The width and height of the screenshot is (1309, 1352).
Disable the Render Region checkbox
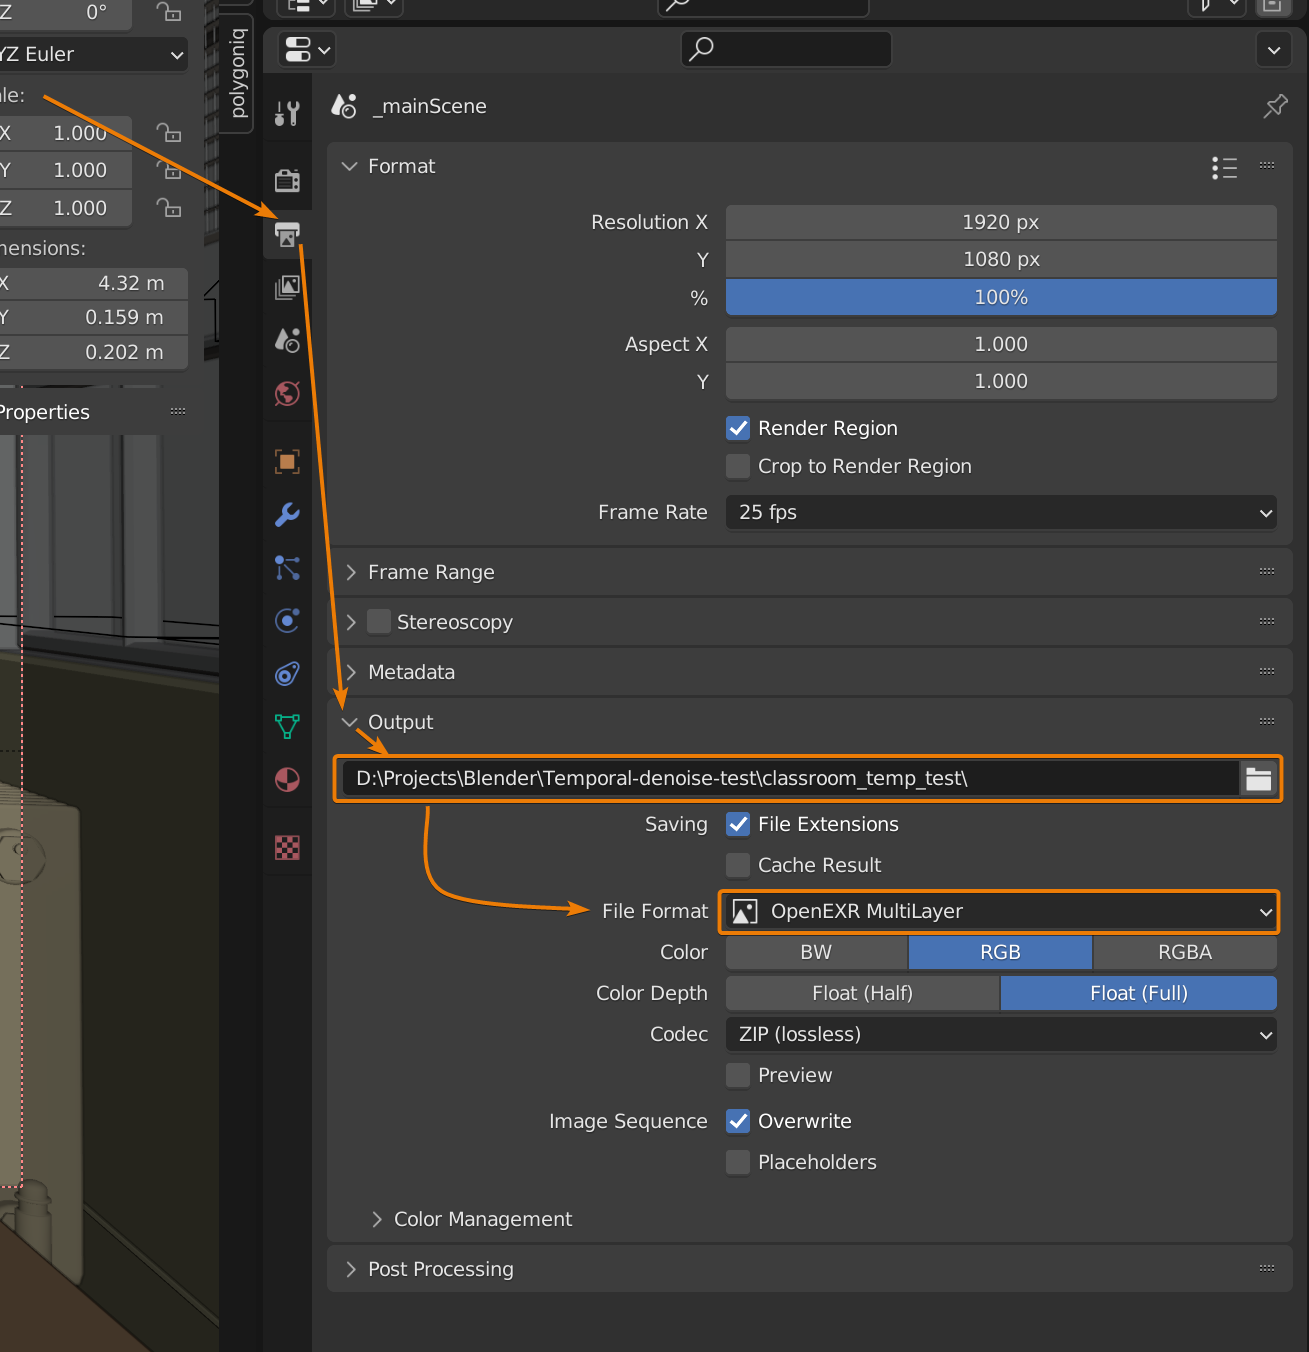click(738, 428)
